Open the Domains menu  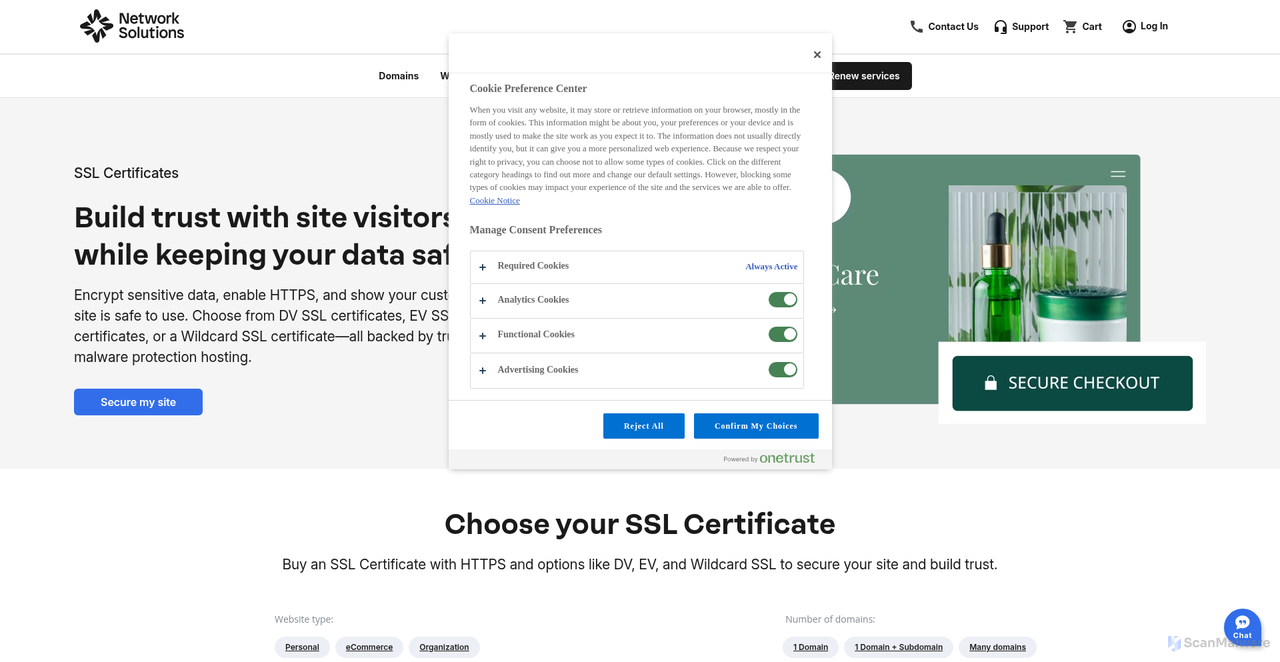point(398,75)
